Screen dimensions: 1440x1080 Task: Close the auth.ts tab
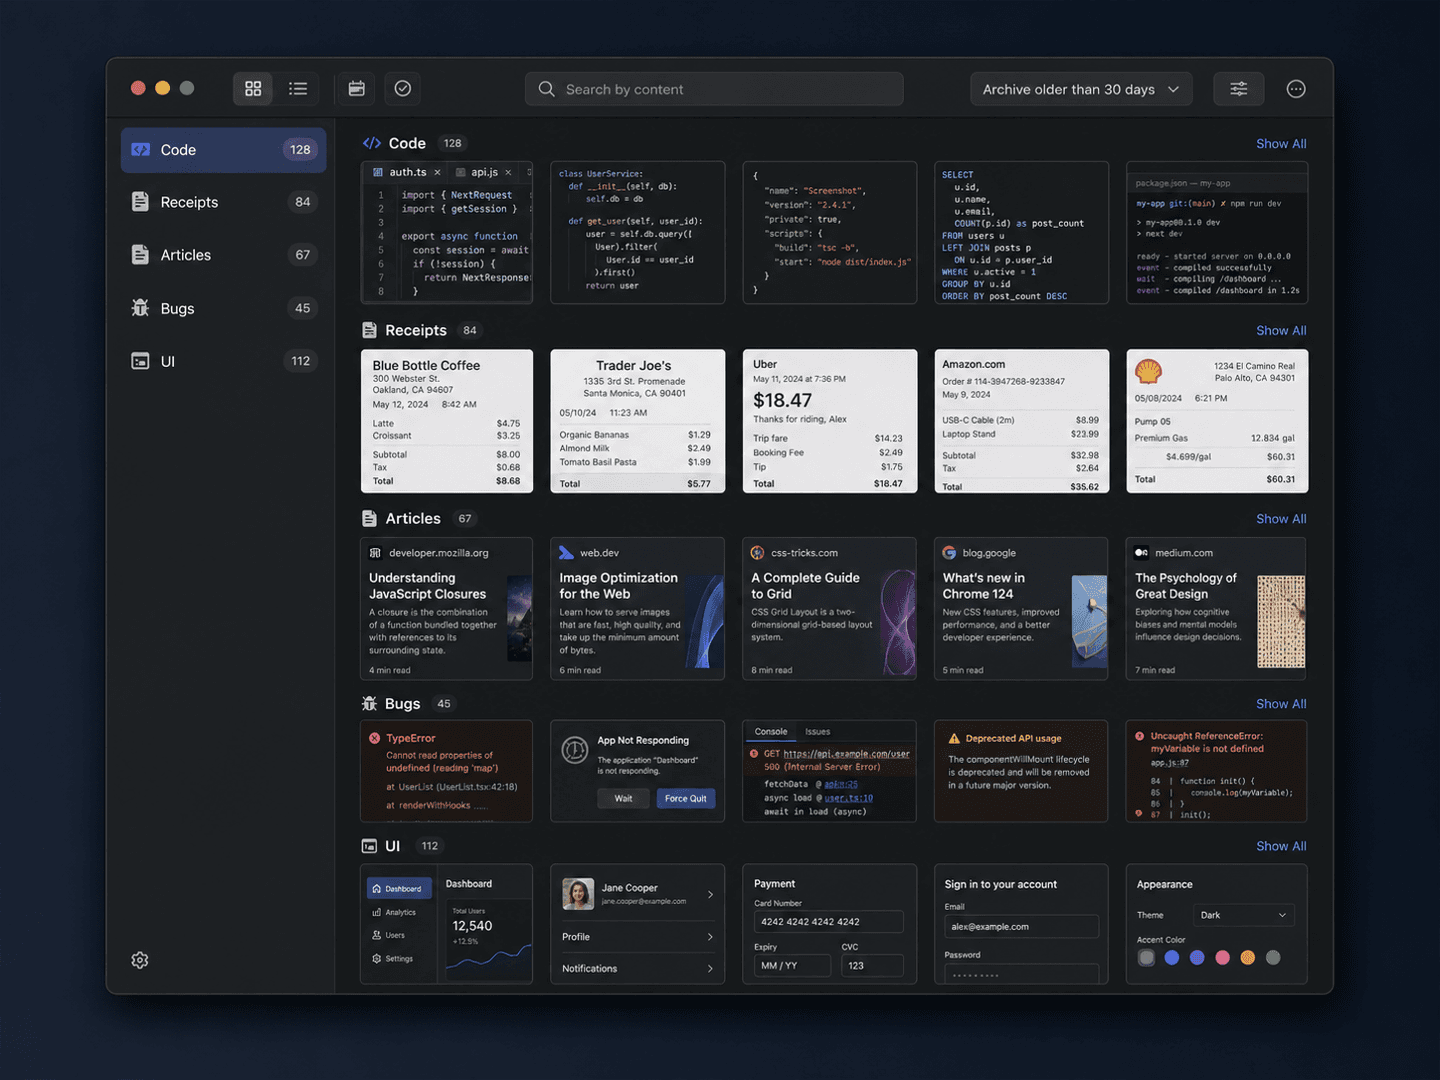[437, 172]
